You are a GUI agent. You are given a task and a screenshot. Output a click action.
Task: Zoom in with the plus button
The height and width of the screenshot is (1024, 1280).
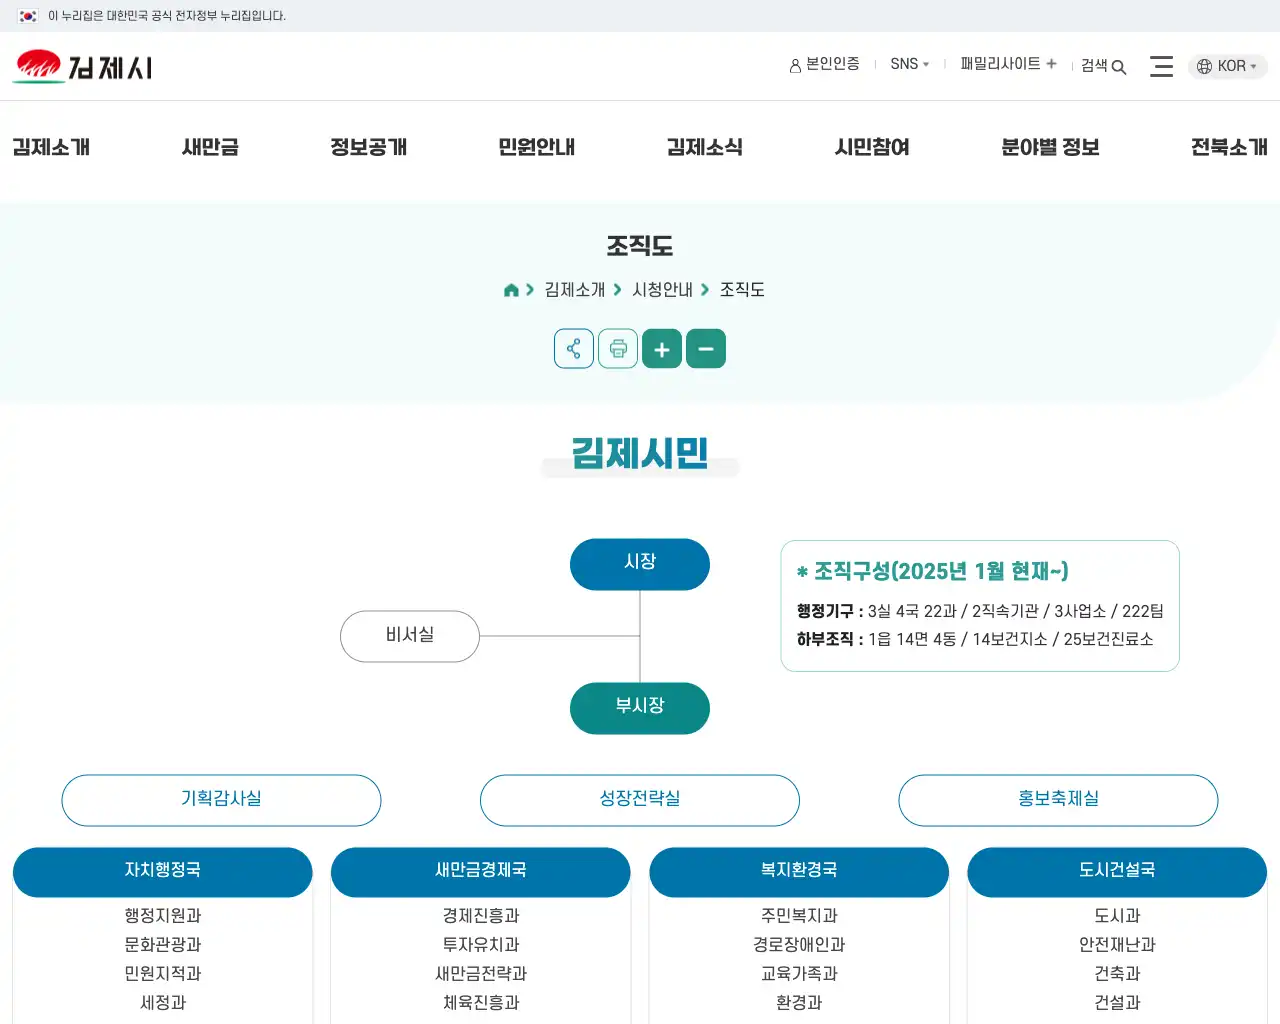point(661,348)
